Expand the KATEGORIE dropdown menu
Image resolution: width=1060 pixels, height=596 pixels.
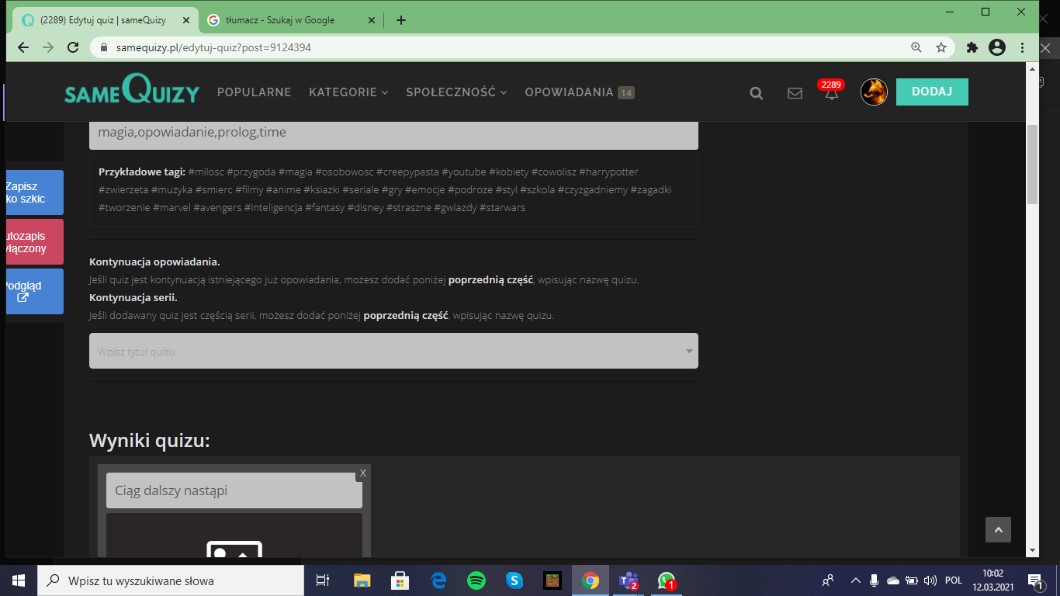tap(348, 92)
